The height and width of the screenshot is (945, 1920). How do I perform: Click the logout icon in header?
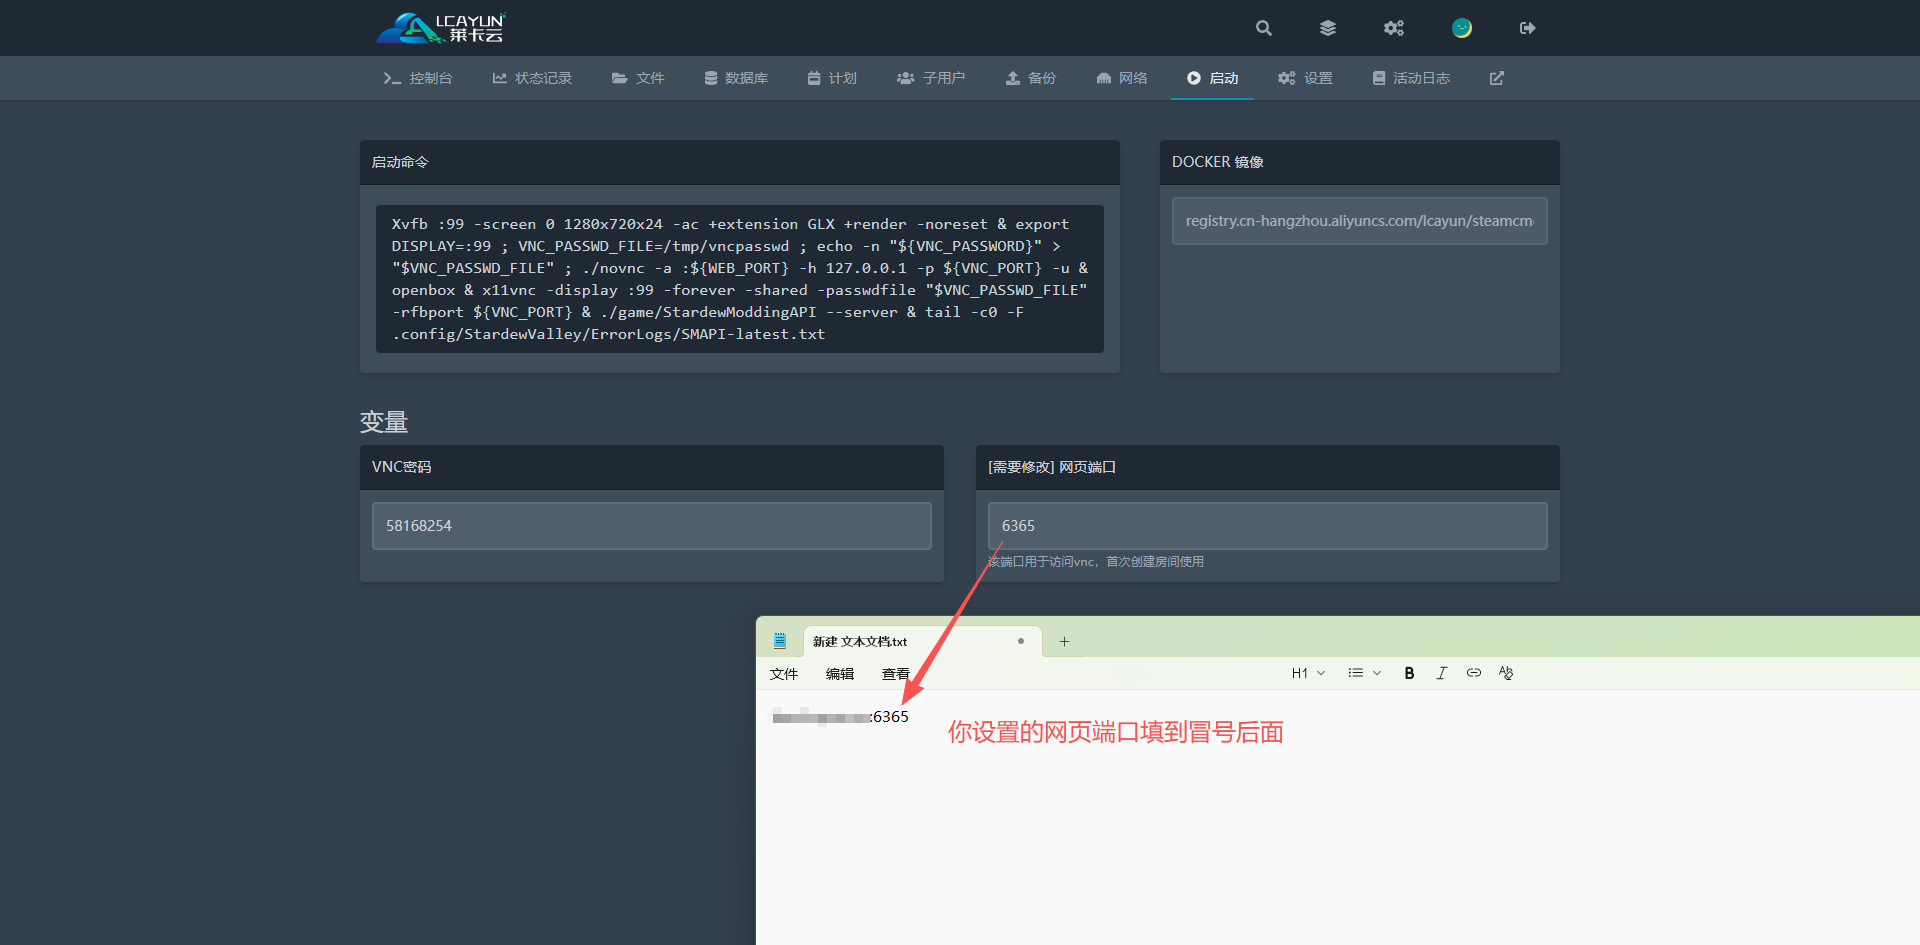(x=1527, y=28)
